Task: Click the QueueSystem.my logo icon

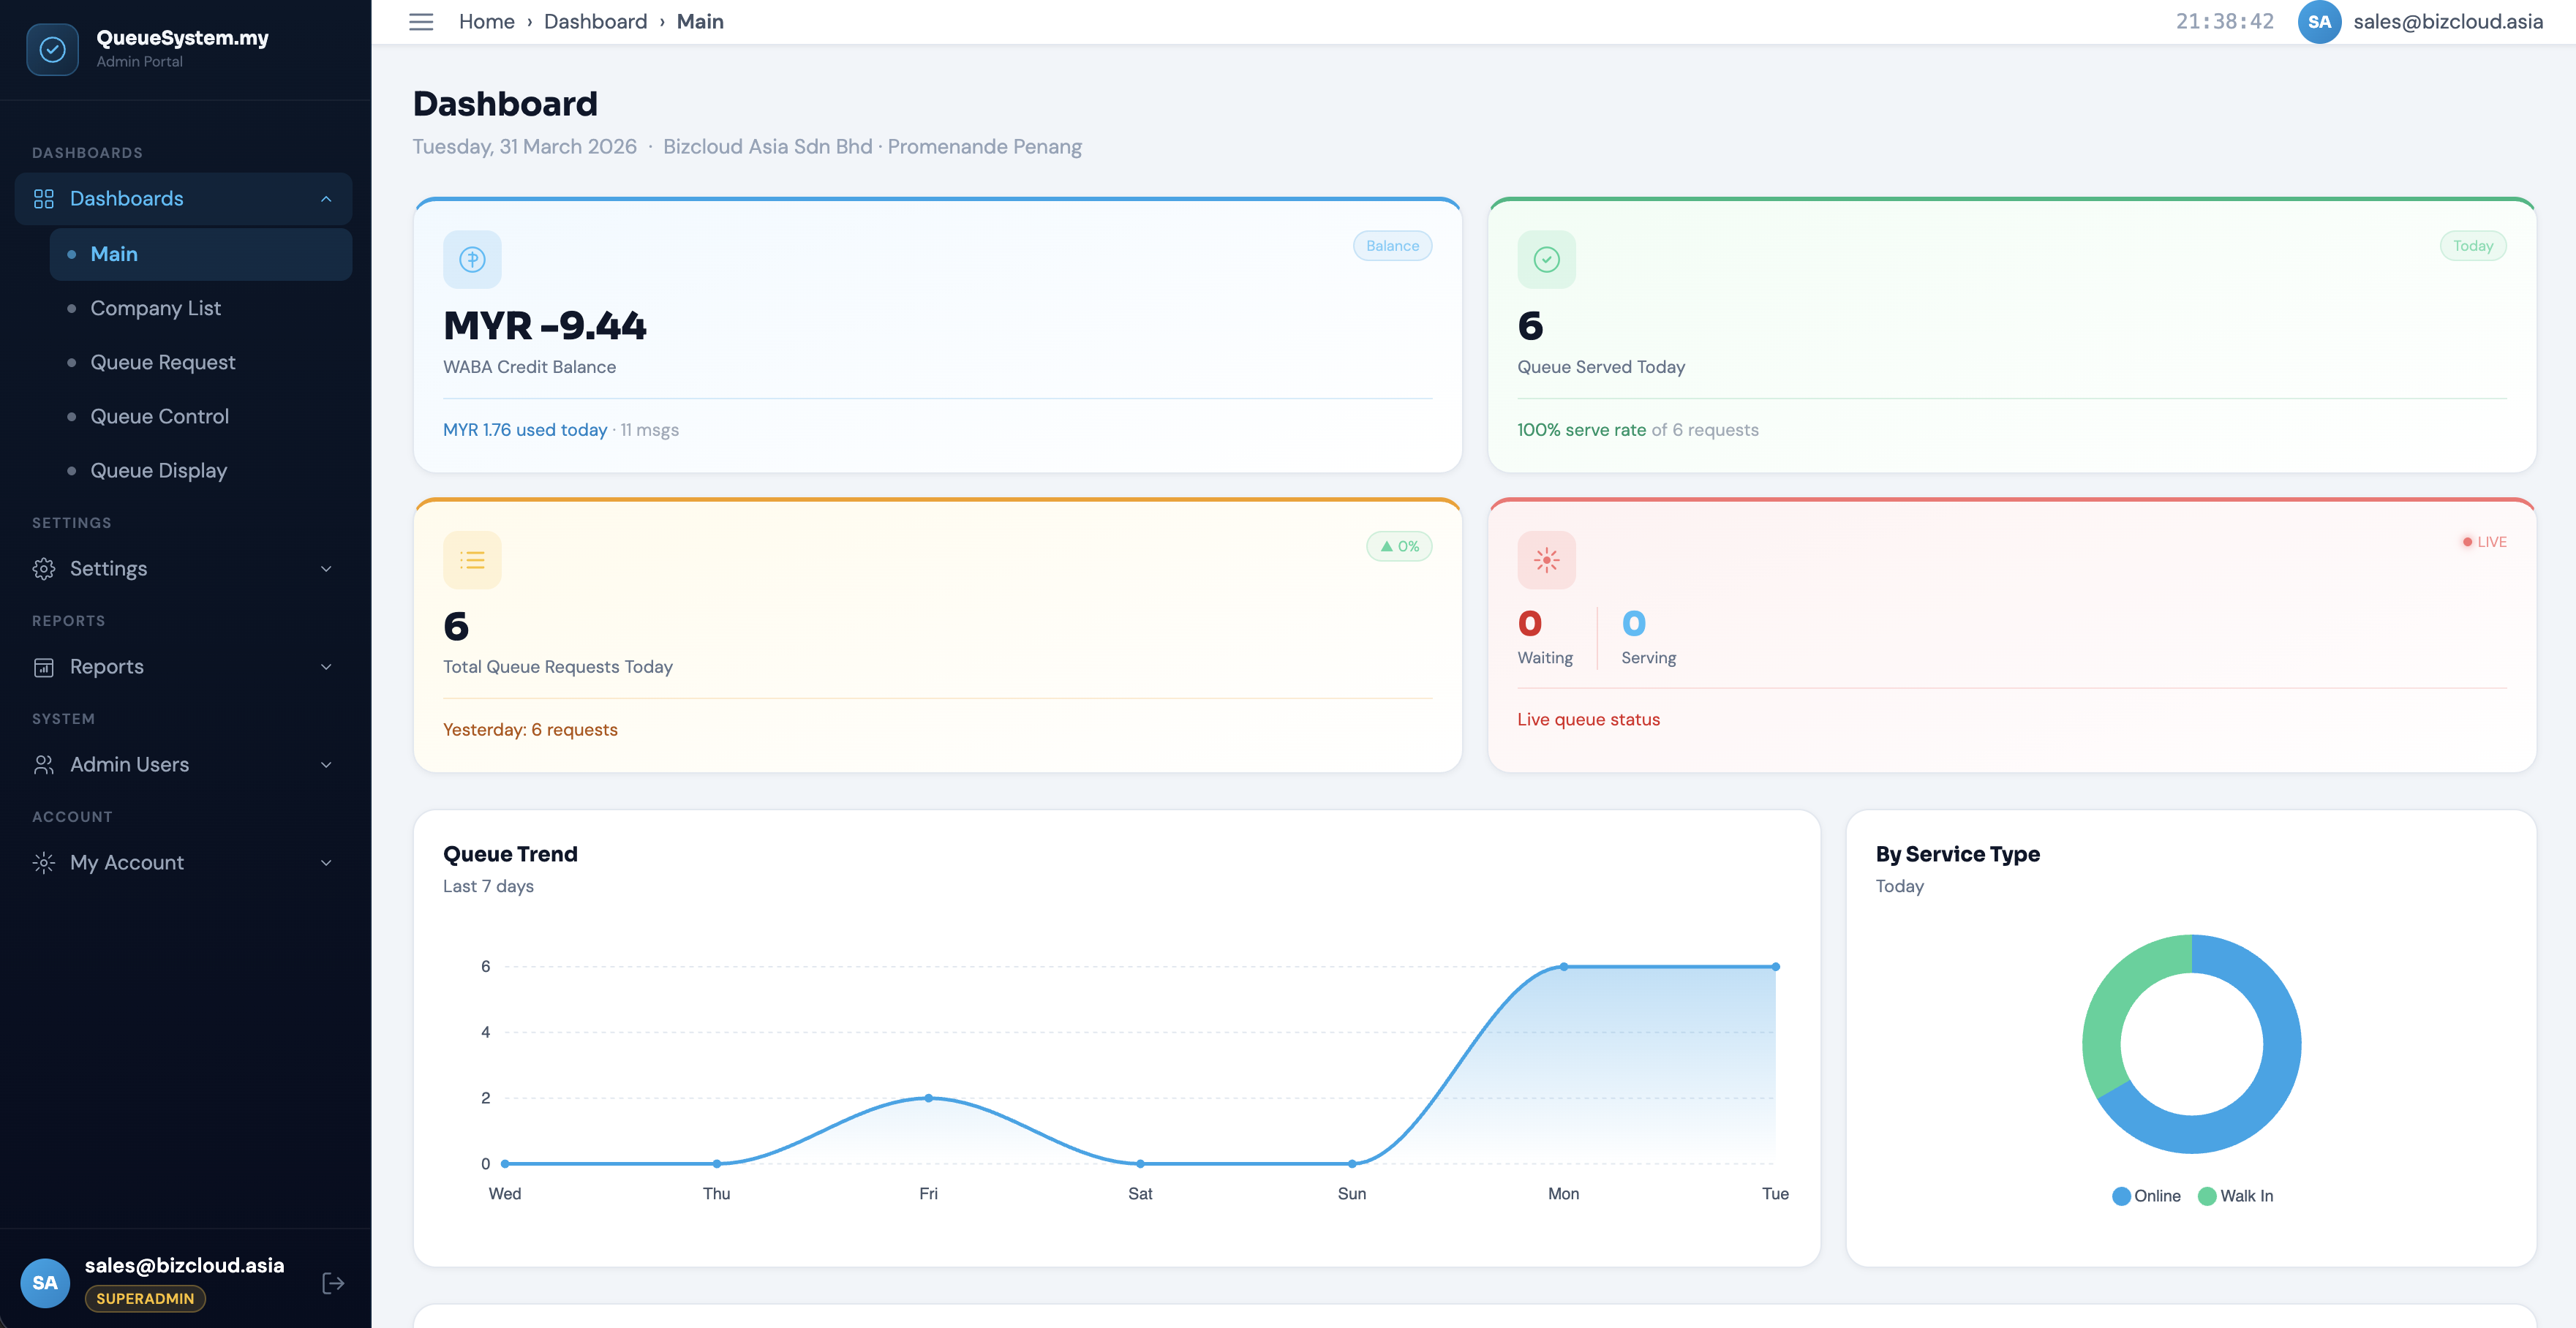Action: point(52,49)
